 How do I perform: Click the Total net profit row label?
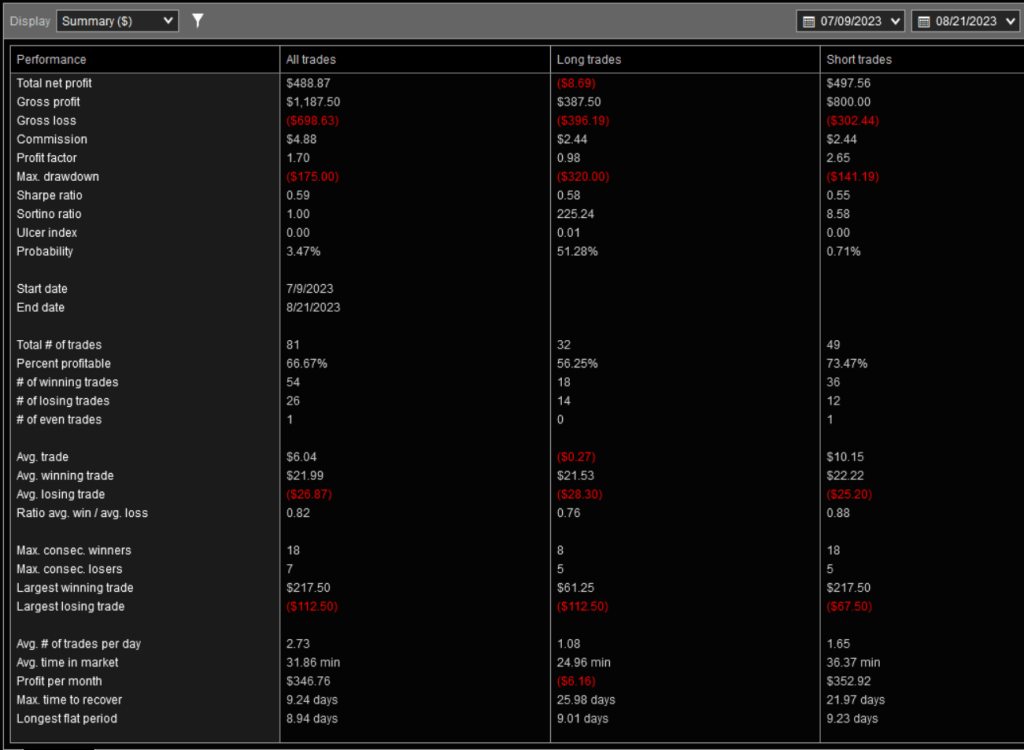(x=54, y=83)
